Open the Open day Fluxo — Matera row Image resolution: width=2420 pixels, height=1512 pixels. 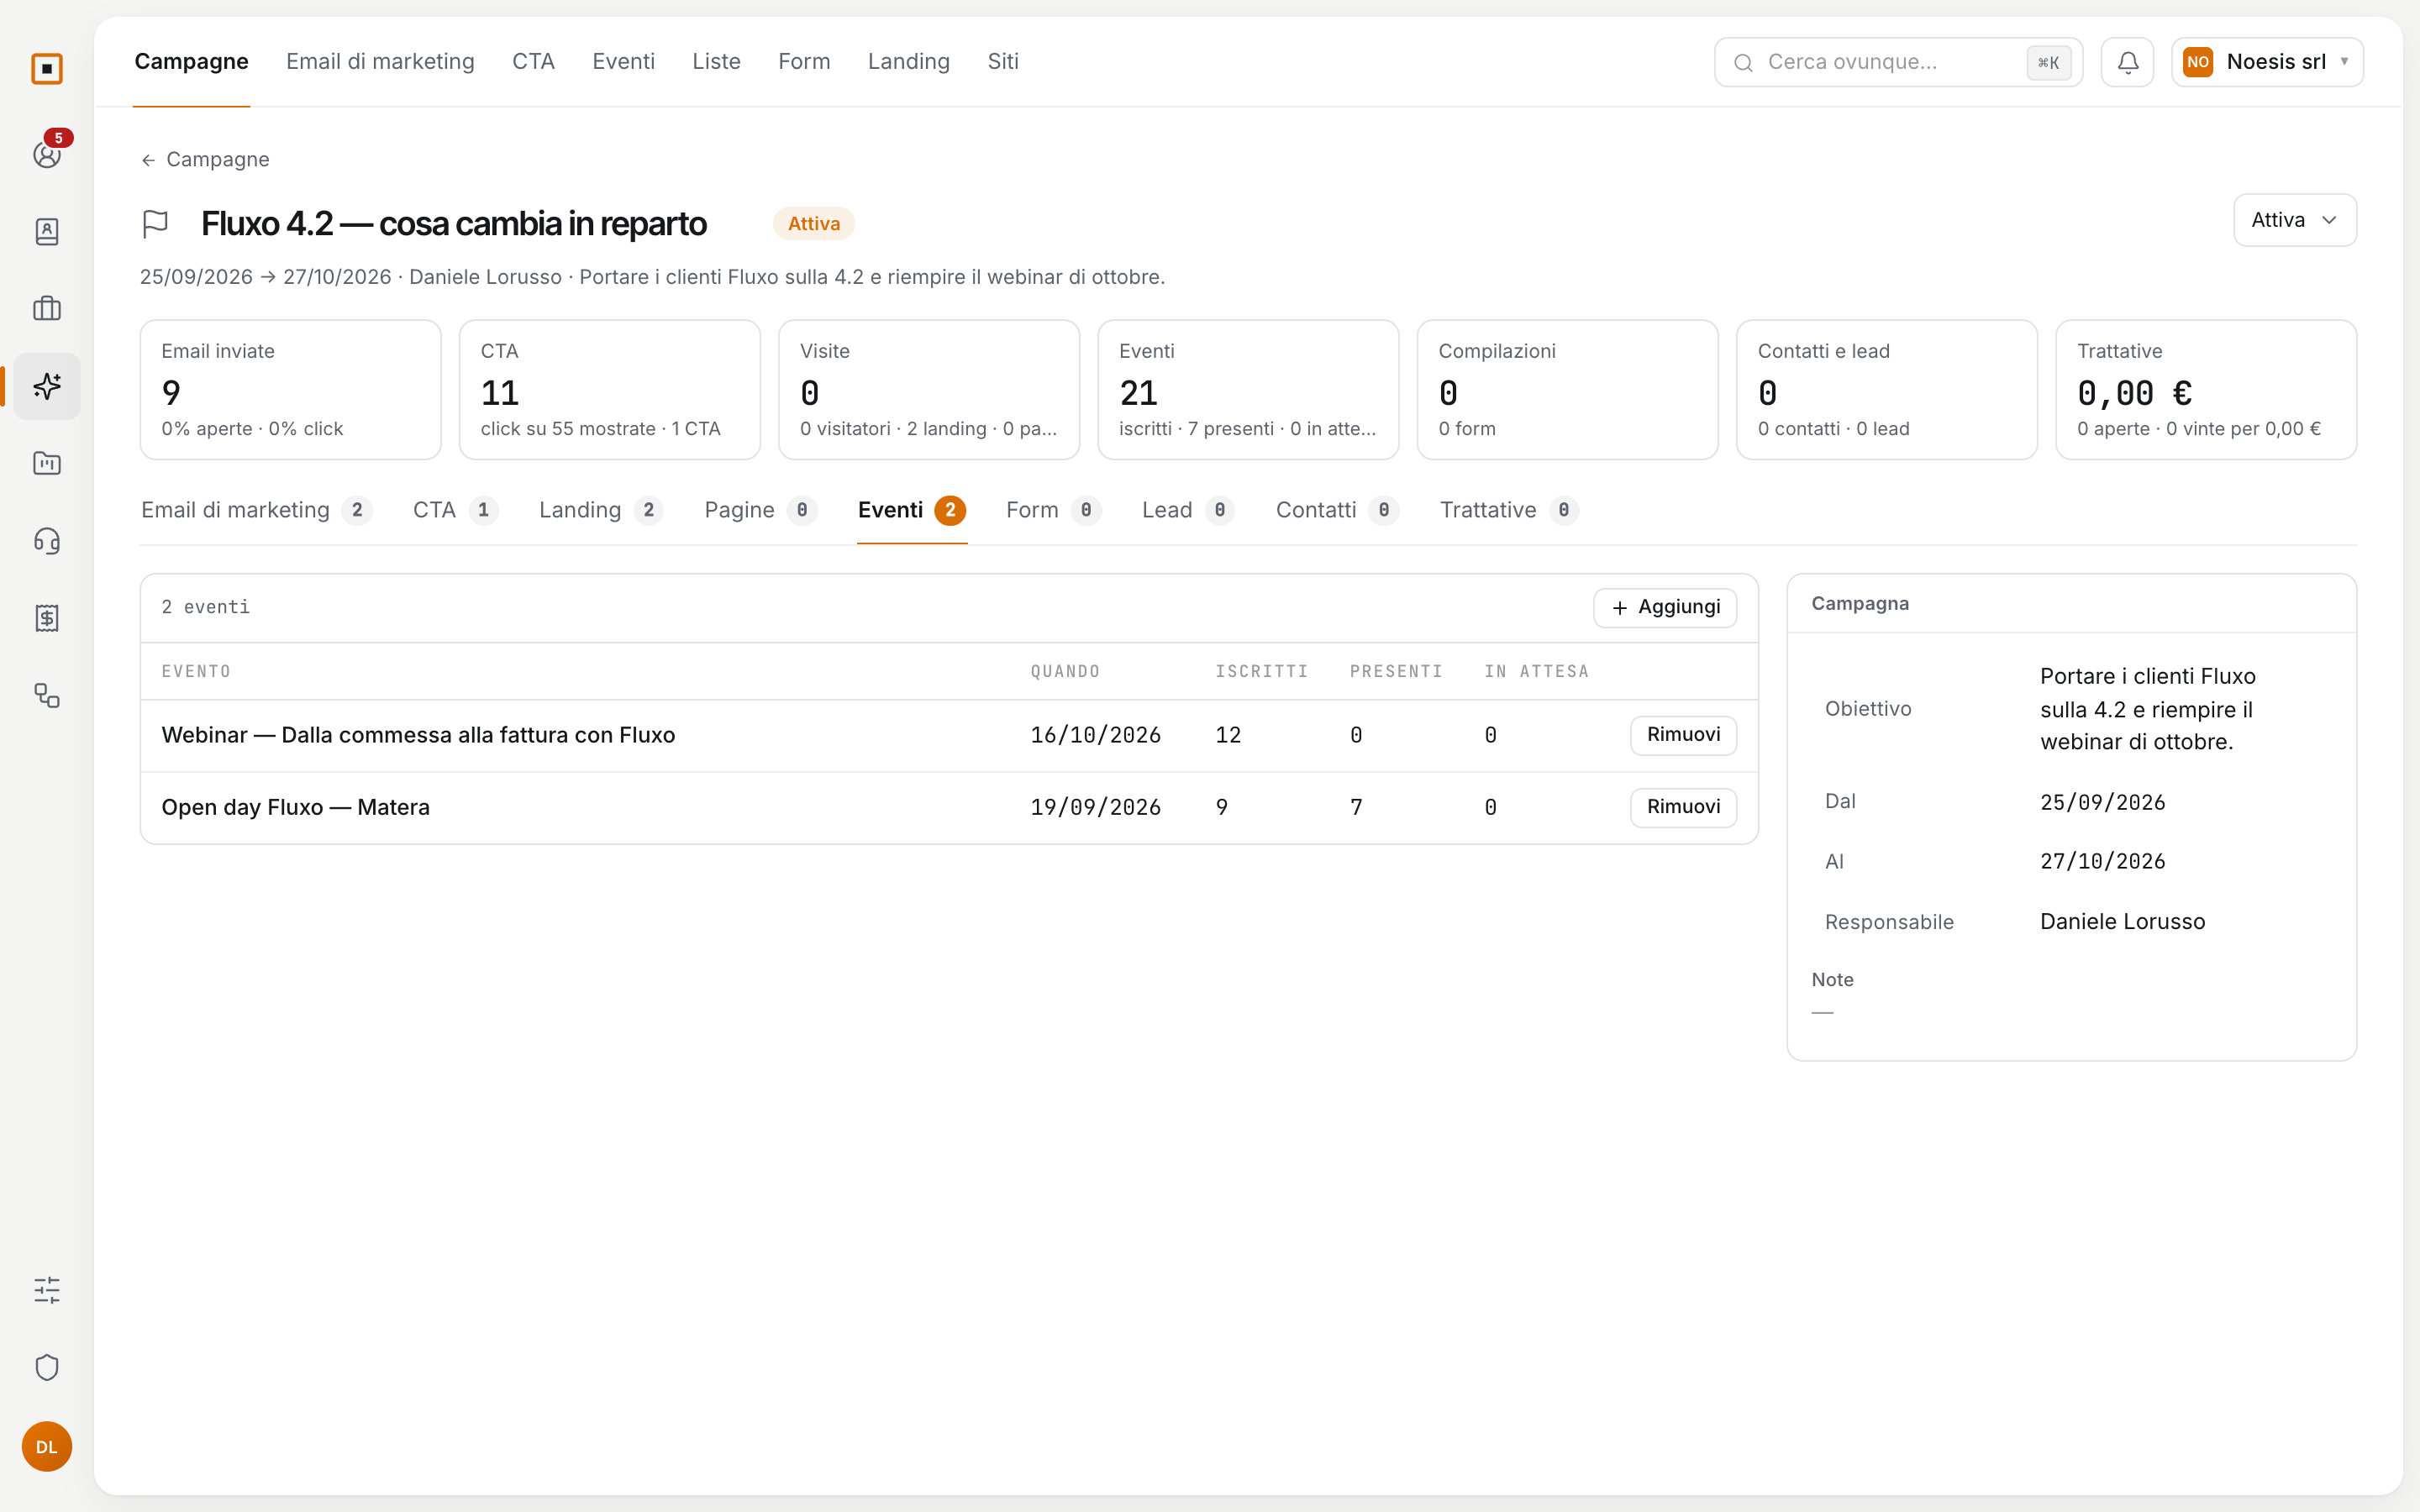pos(949,808)
